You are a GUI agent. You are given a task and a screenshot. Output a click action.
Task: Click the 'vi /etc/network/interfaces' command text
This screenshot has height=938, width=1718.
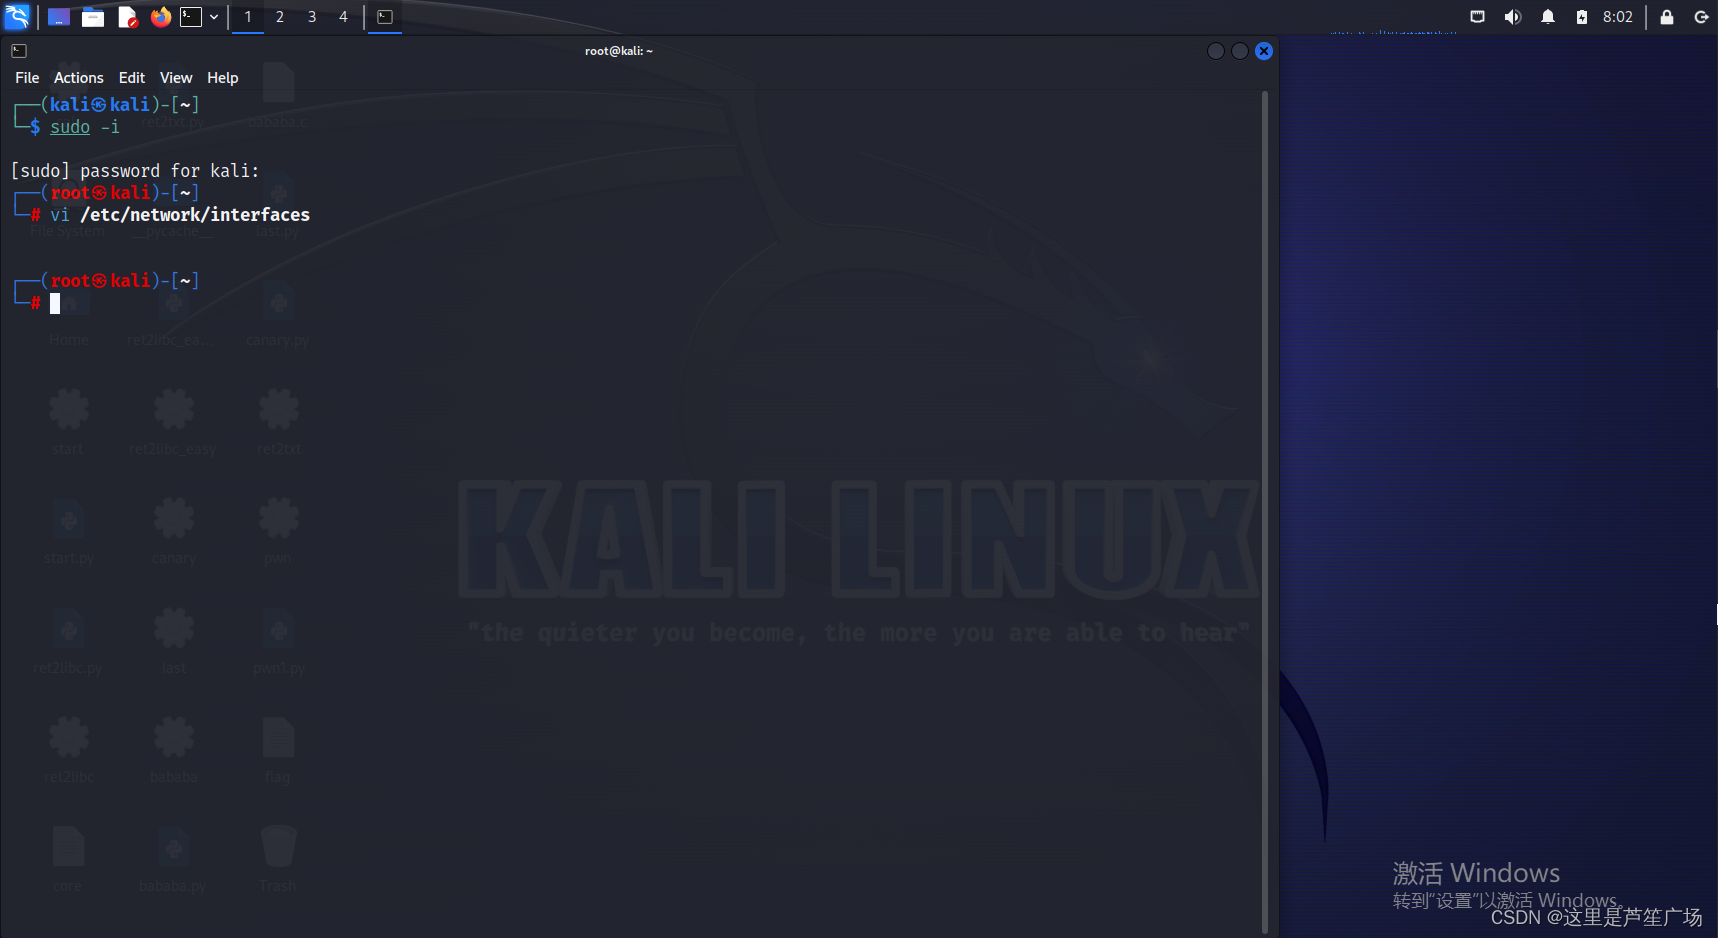[x=180, y=215]
